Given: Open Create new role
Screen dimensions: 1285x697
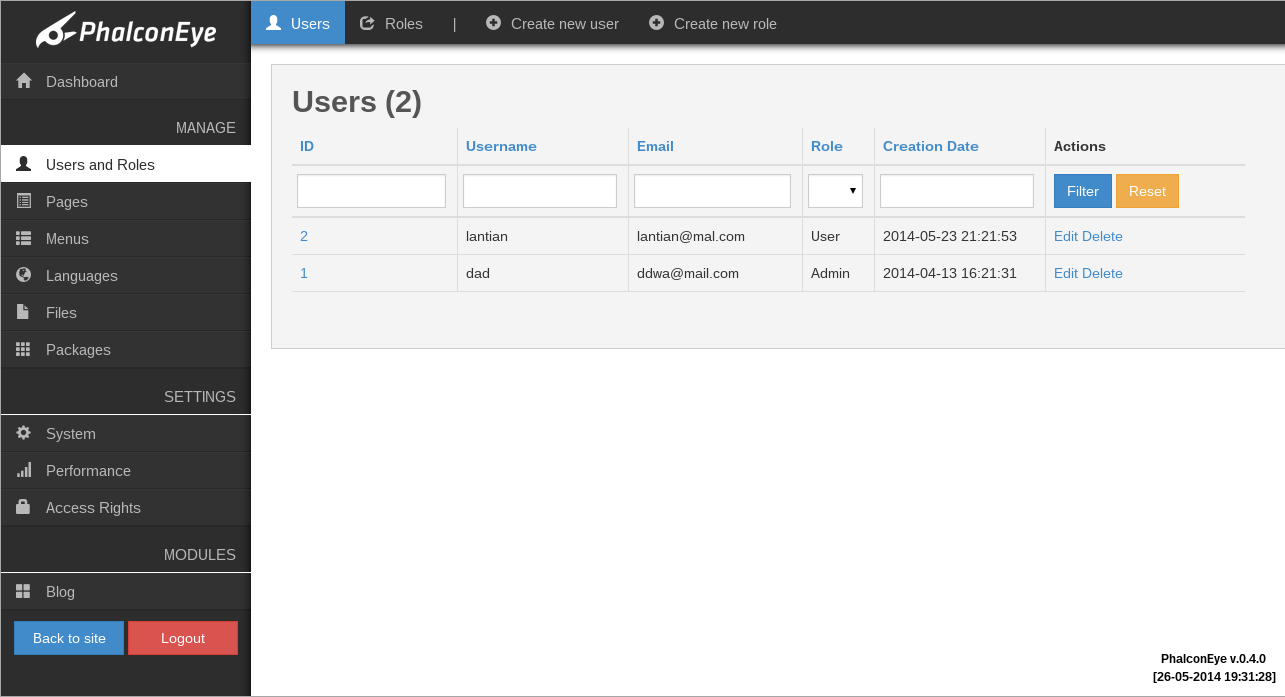Looking at the screenshot, I should [713, 23].
